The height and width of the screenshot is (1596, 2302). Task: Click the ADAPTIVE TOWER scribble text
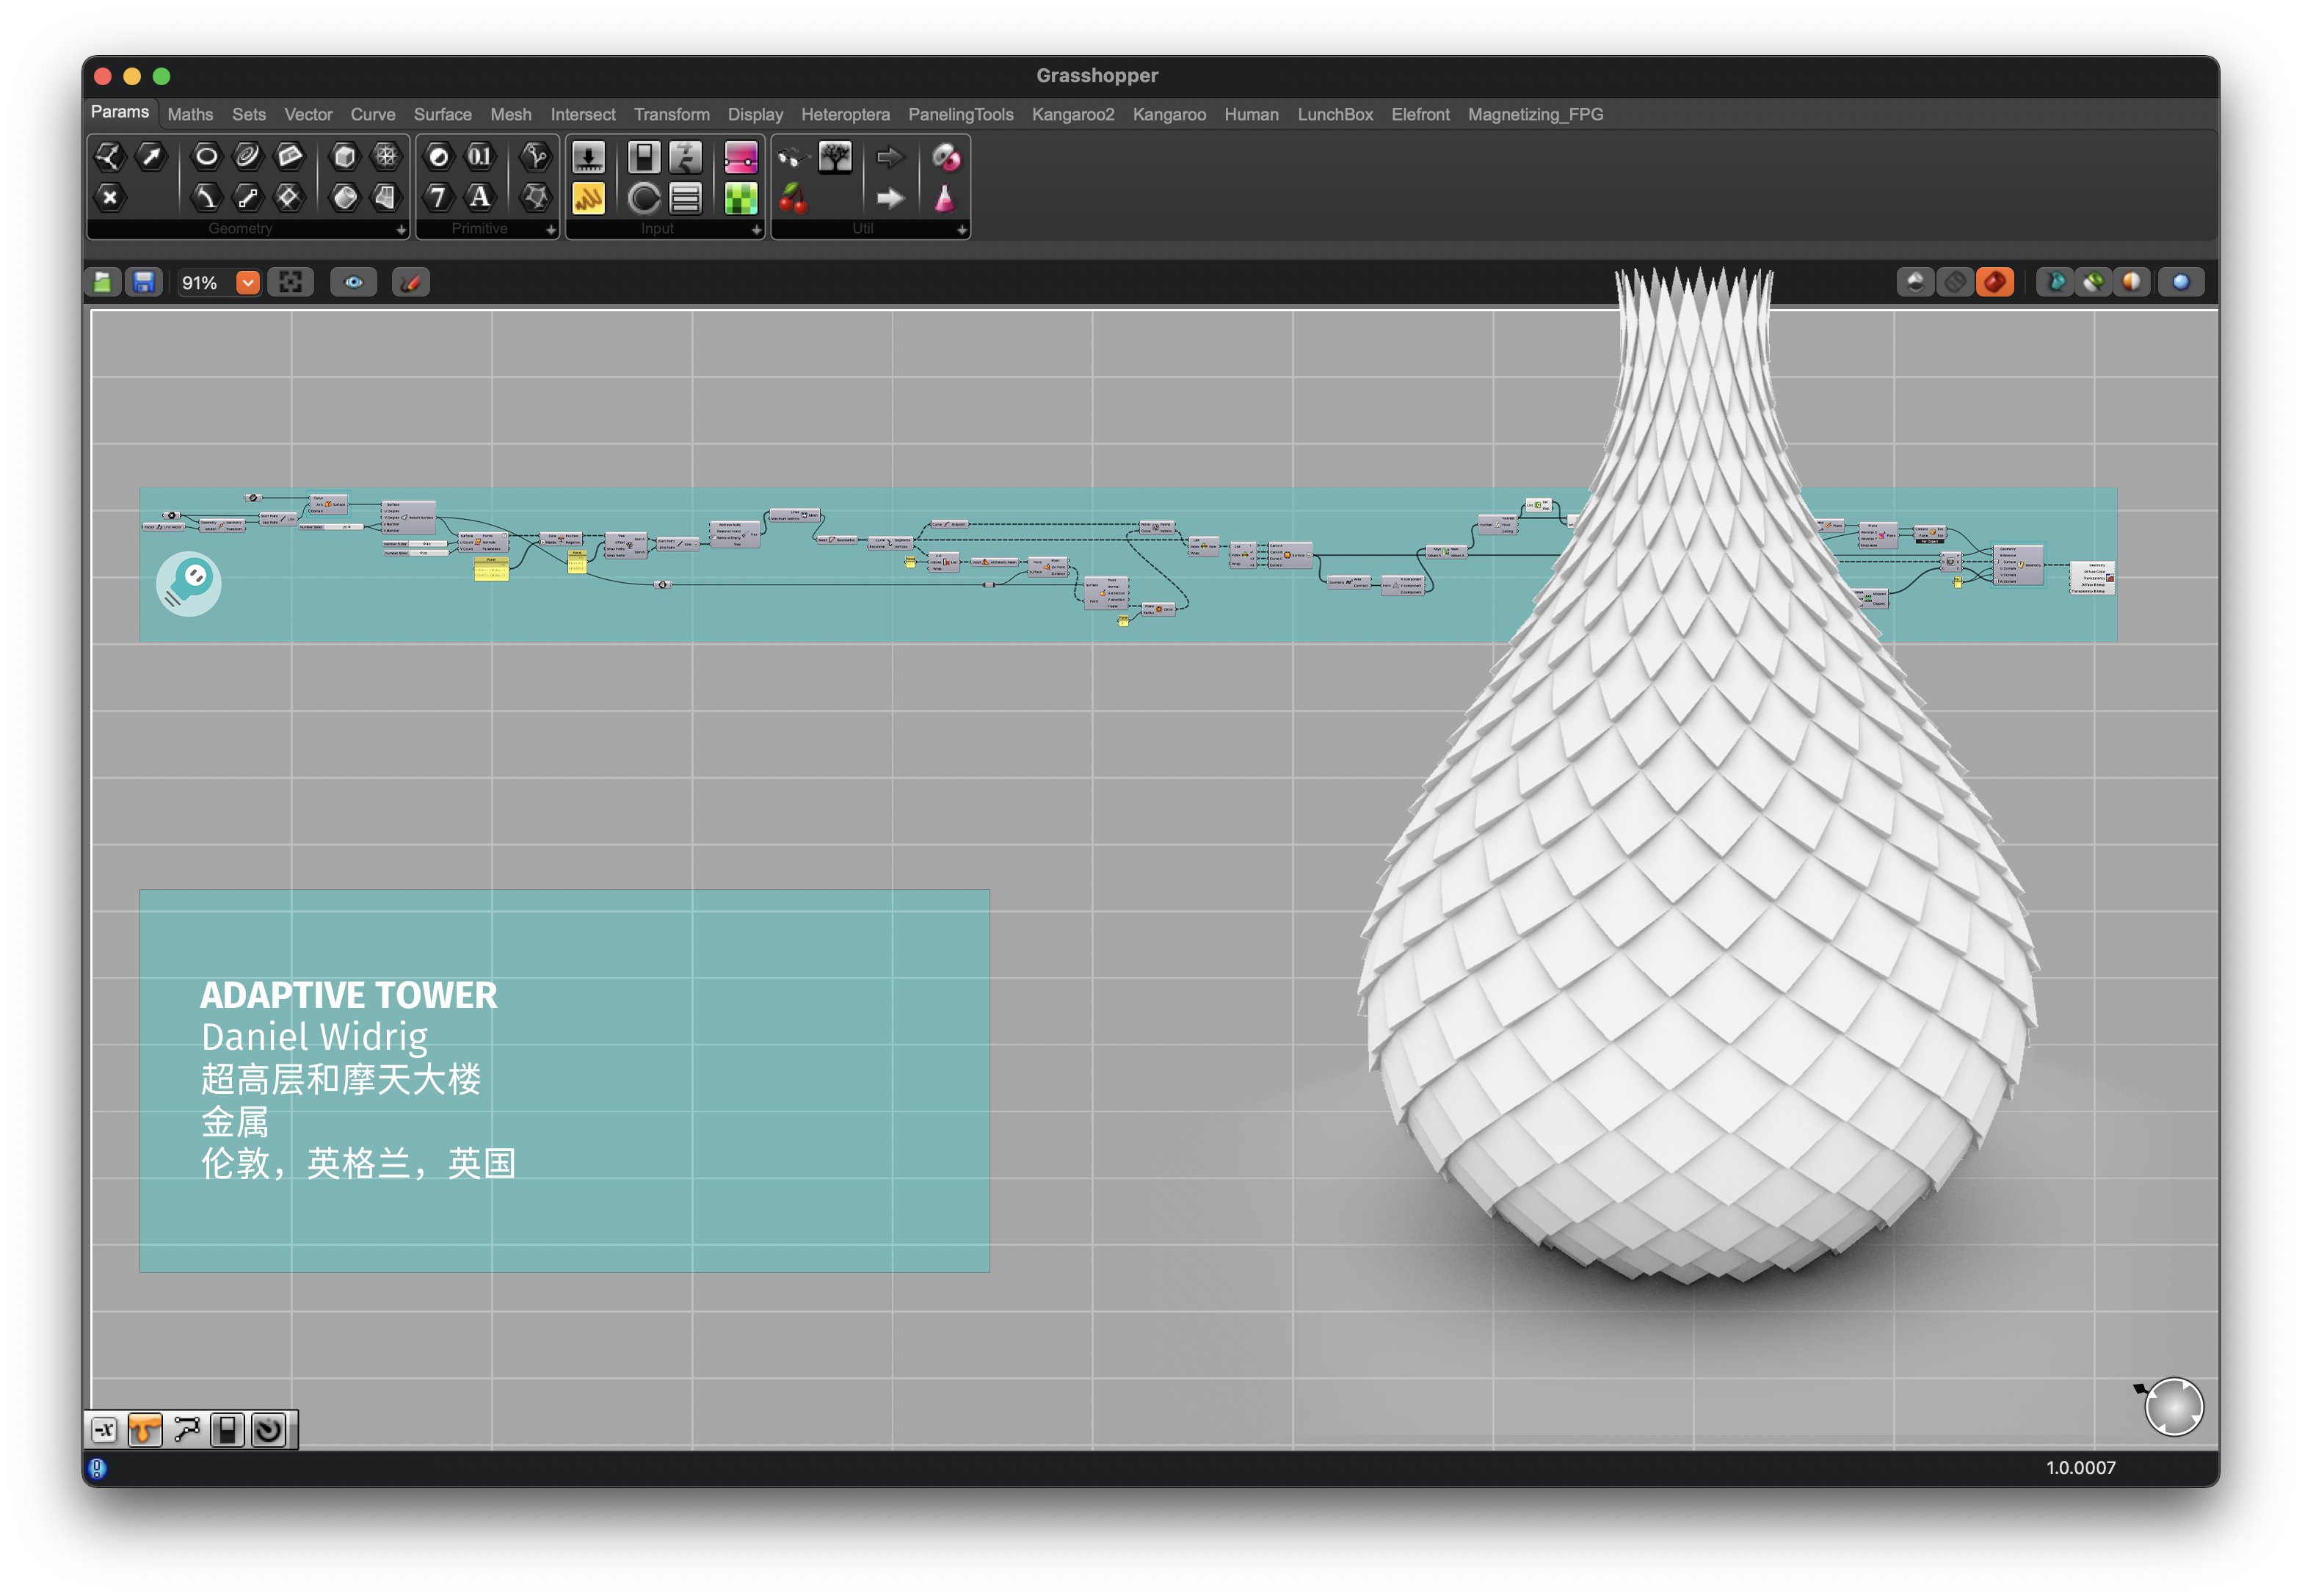348,996
